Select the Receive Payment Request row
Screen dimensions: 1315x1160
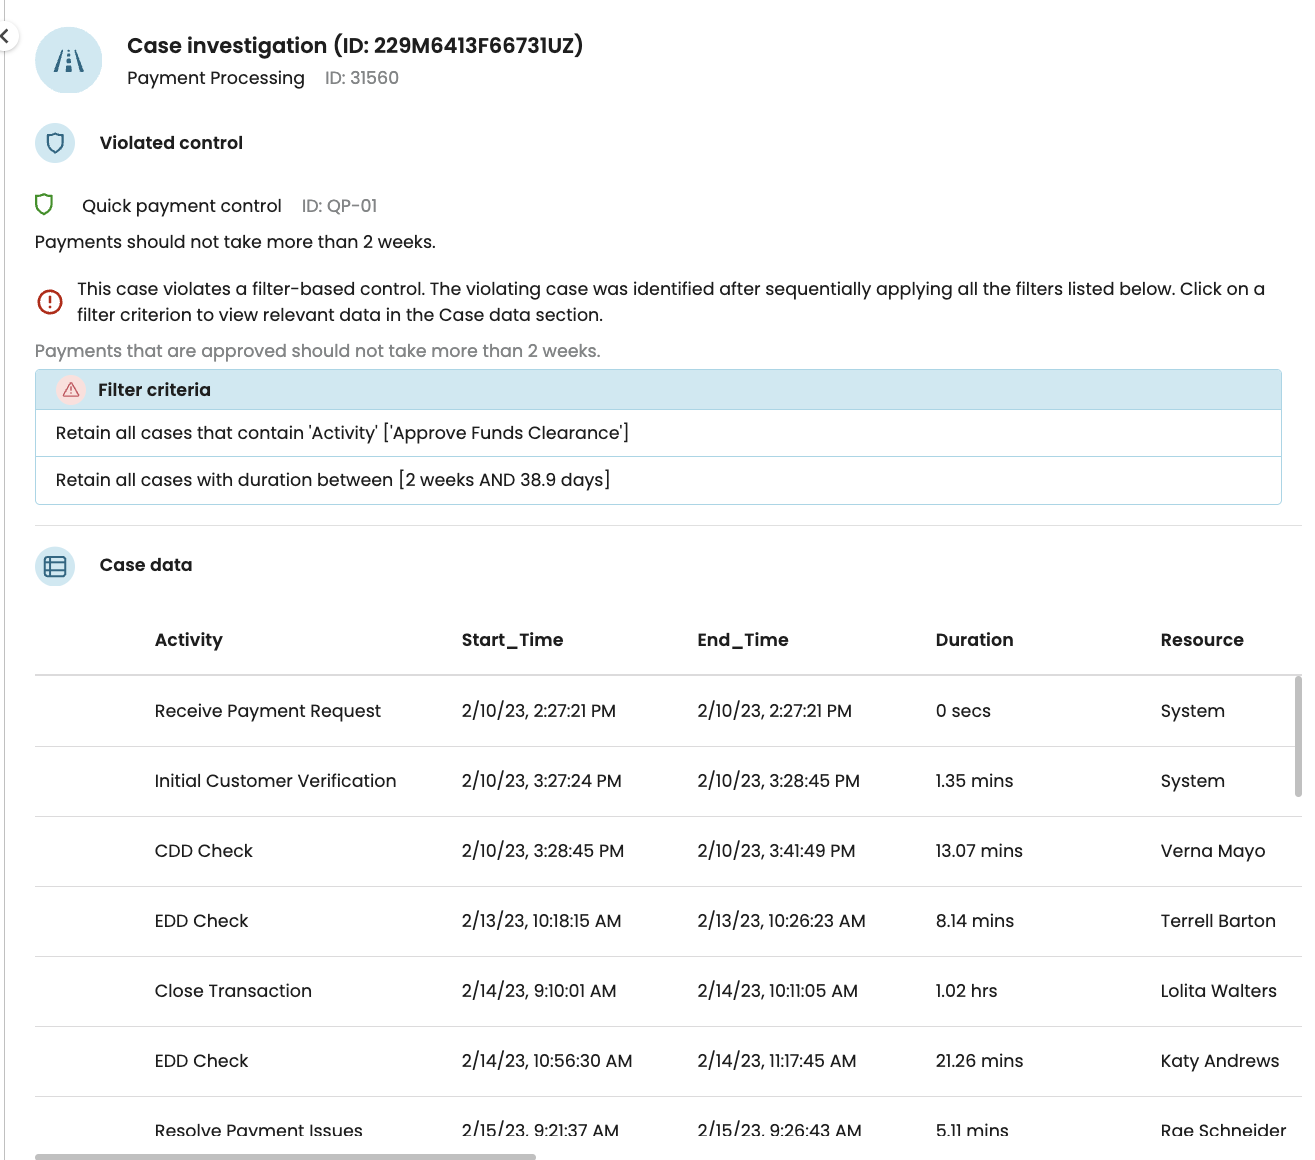click(x=668, y=711)
